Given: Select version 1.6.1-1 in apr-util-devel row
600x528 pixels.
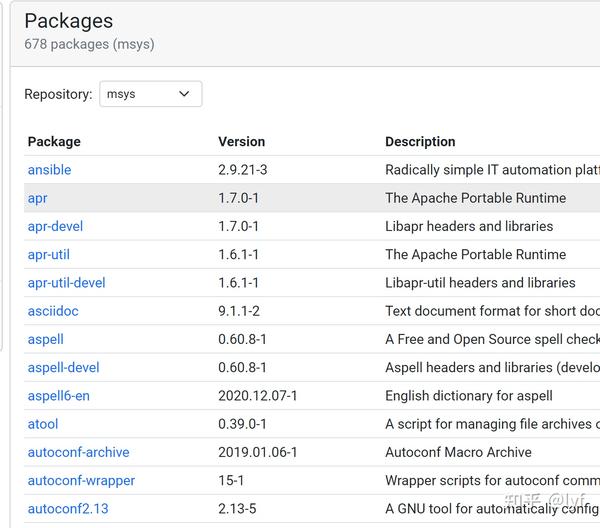Looking at the screenshot, I should coord(238,283).
